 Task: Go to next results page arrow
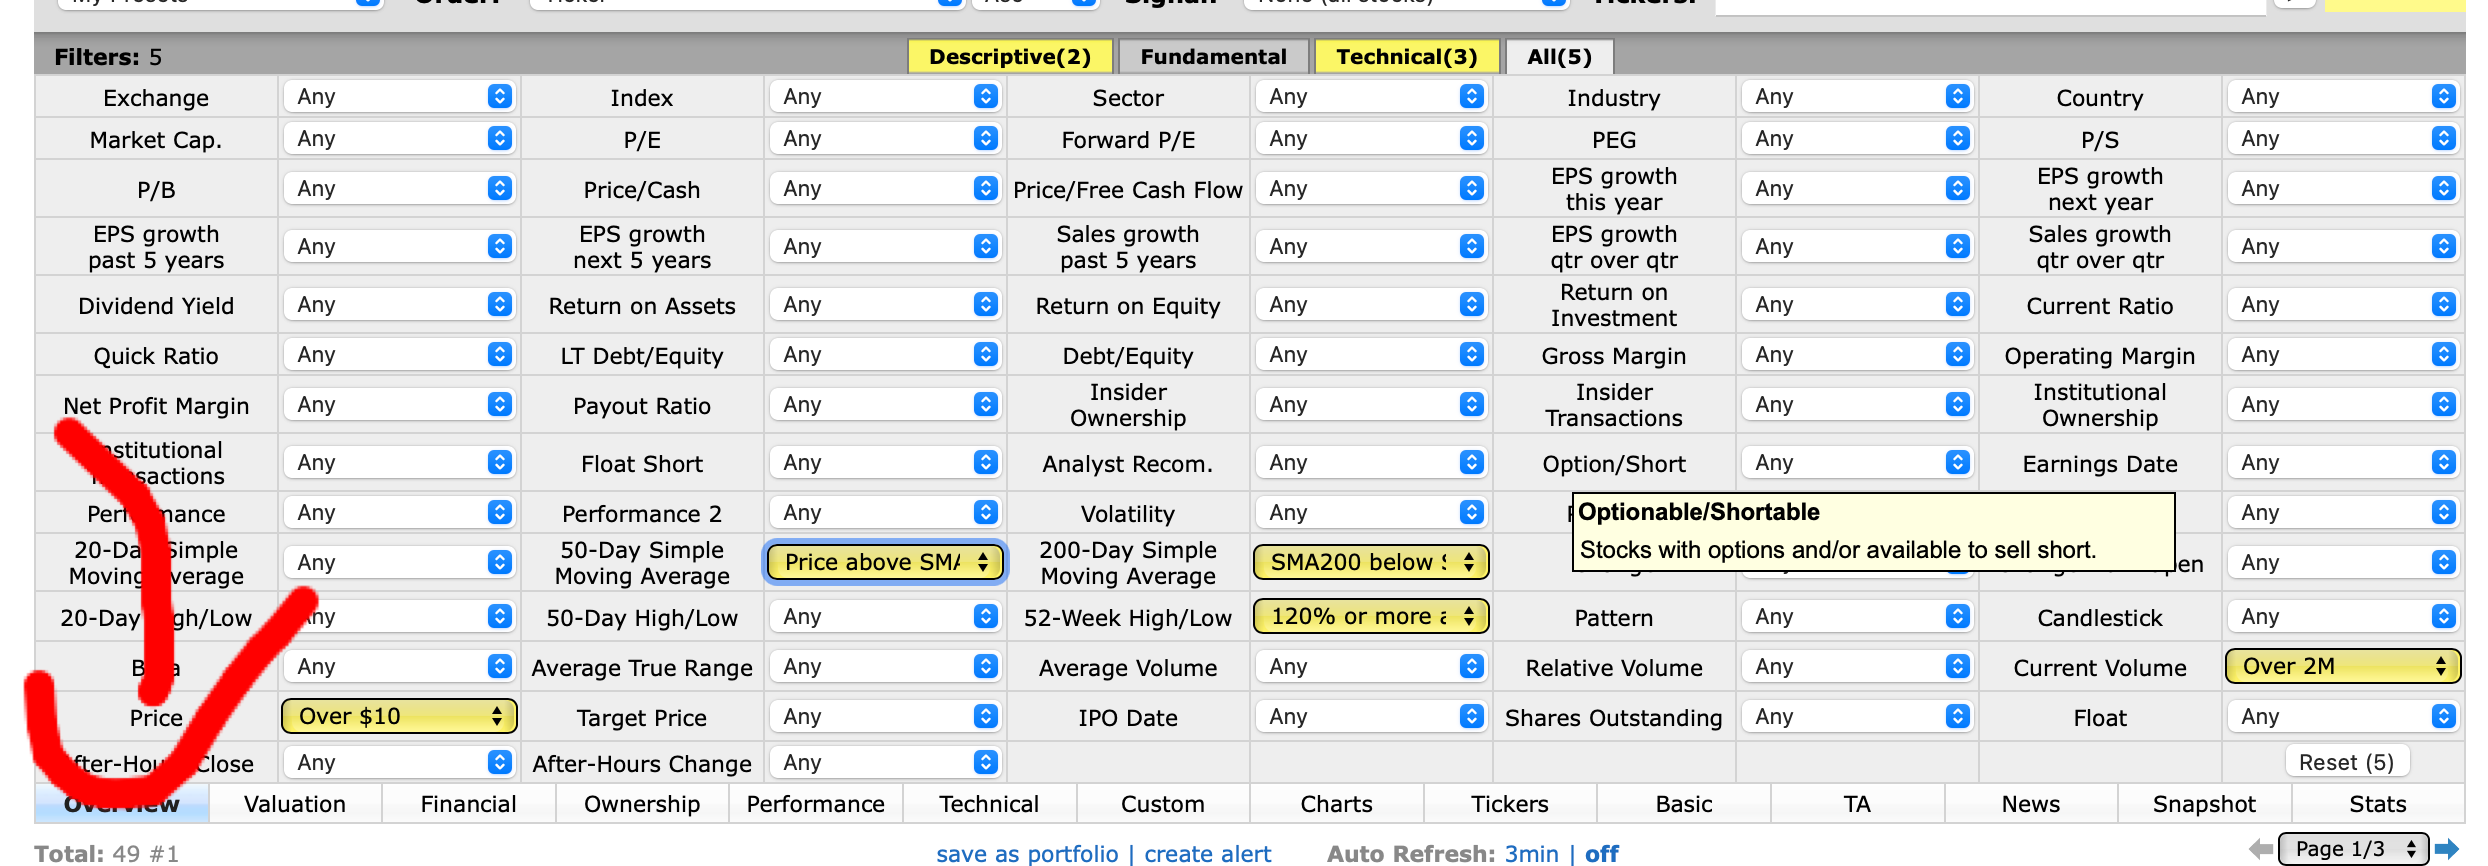click(x=2446, y=849)
